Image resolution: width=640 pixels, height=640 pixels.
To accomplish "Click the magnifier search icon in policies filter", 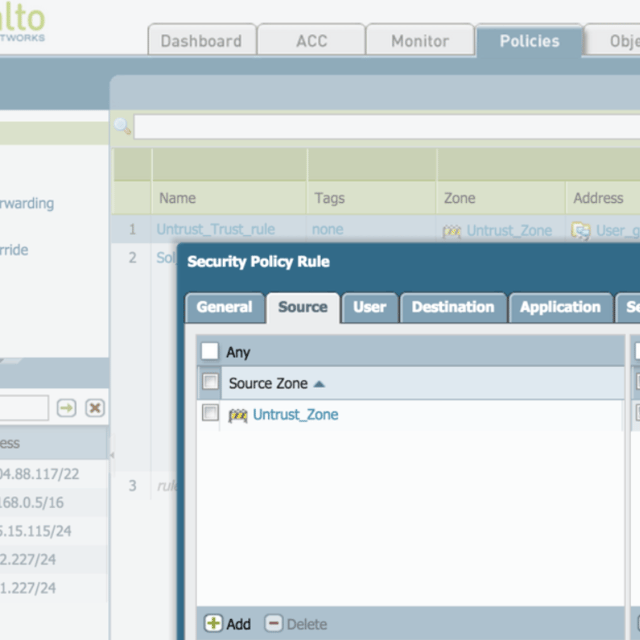I will [122, 126].
